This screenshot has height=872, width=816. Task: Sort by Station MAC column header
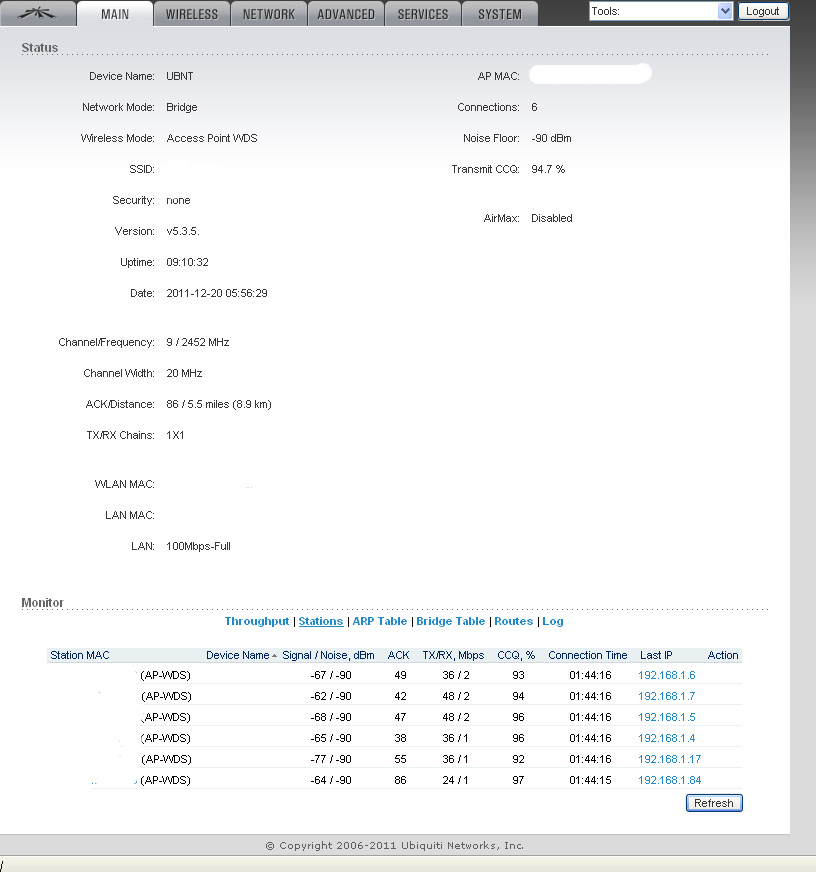[80, 655]
